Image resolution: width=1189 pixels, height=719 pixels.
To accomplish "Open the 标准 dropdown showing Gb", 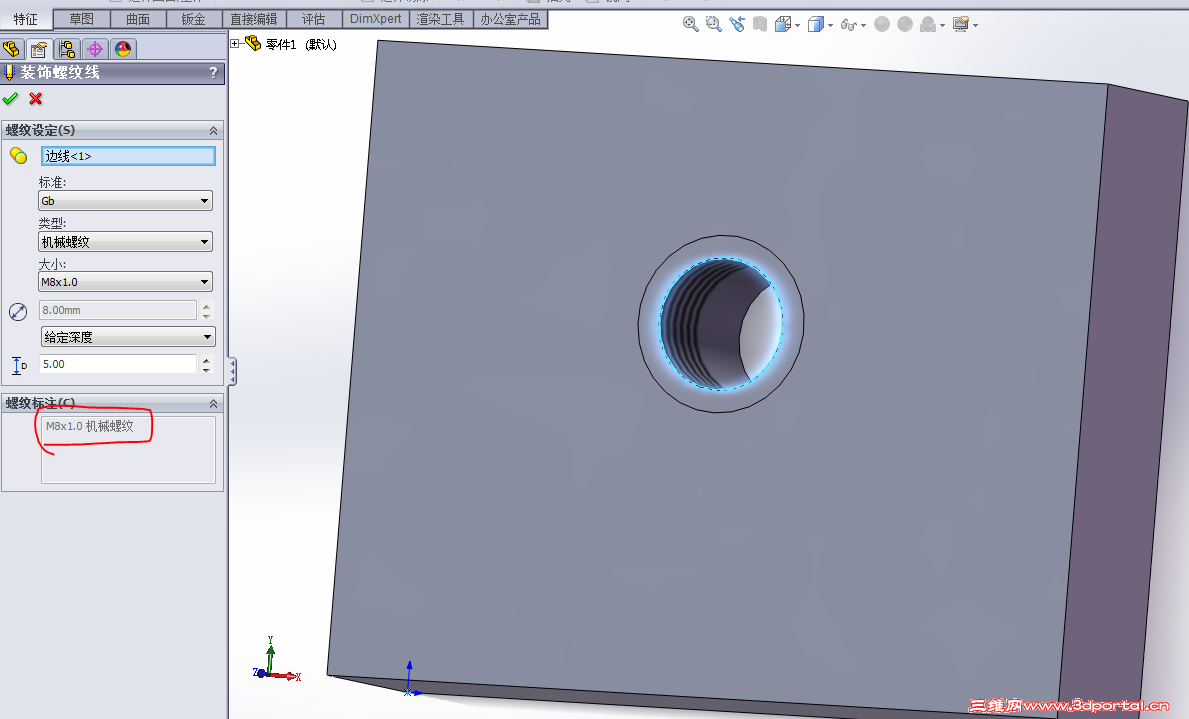I will coord(125,201).
